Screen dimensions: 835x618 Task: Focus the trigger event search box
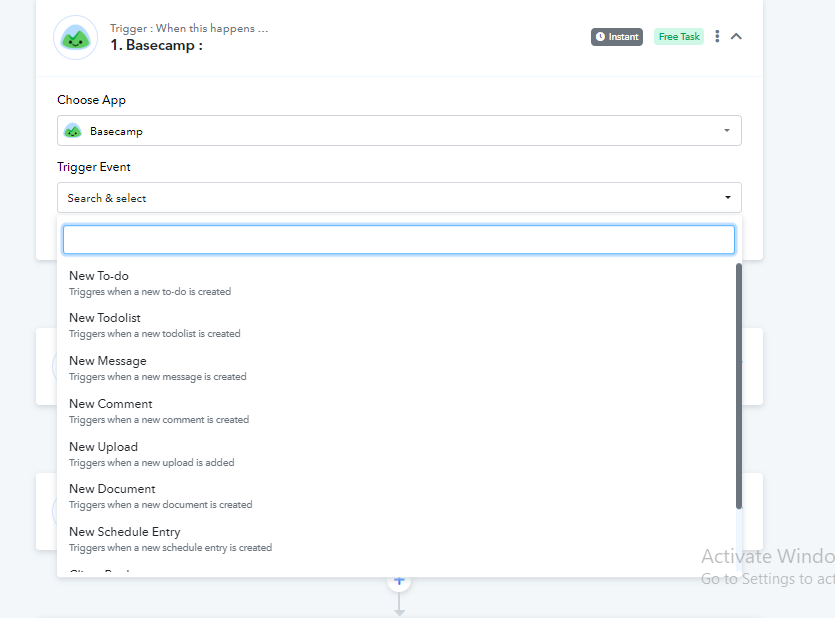[399, 240]
